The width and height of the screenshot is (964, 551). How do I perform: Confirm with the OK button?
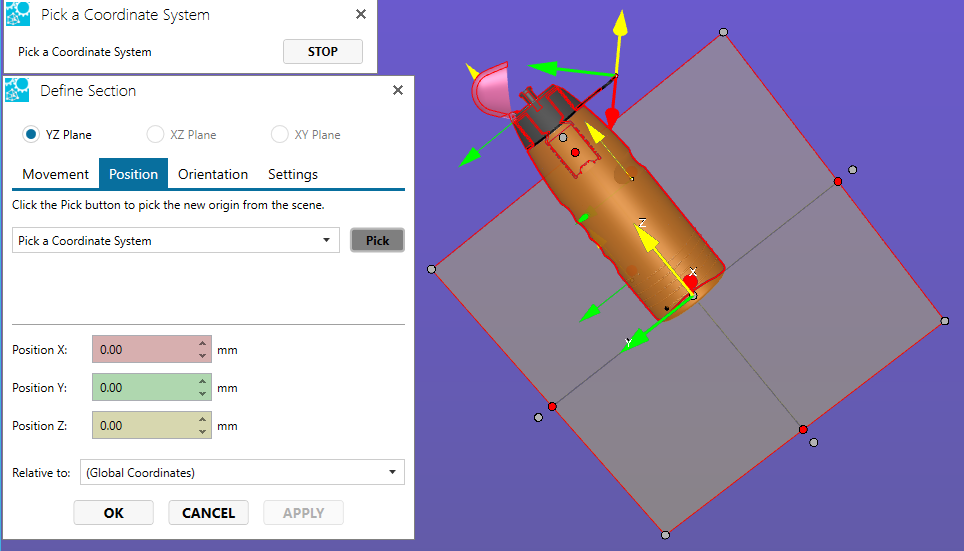point(114,513)
